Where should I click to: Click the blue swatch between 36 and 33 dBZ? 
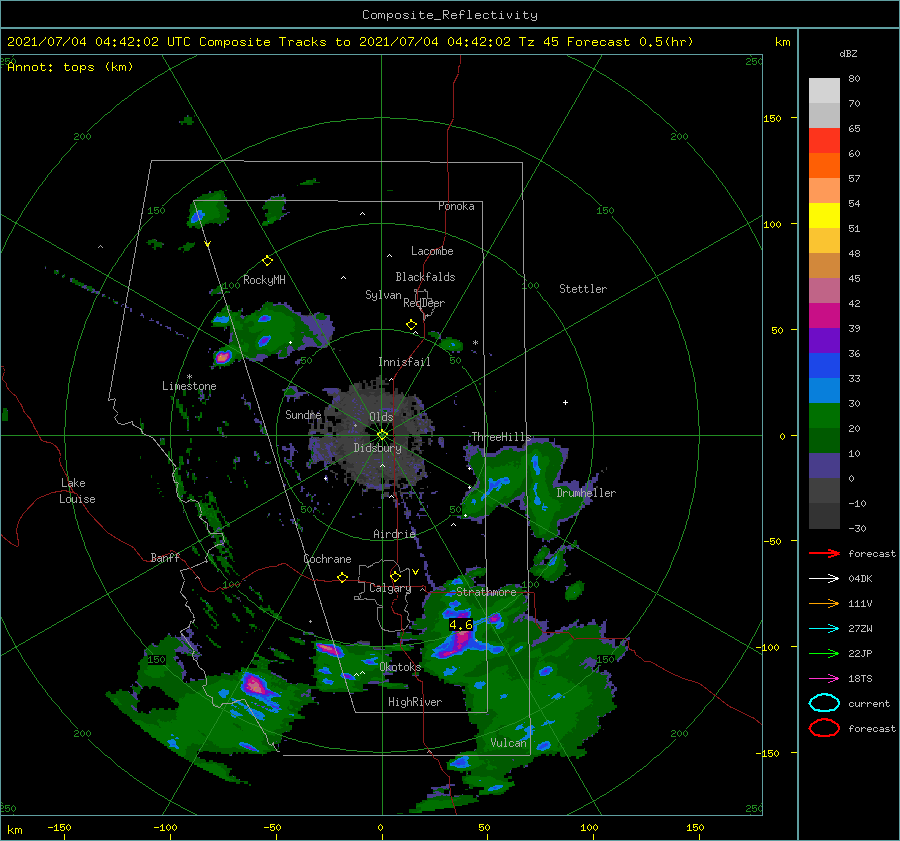(824, 366)
